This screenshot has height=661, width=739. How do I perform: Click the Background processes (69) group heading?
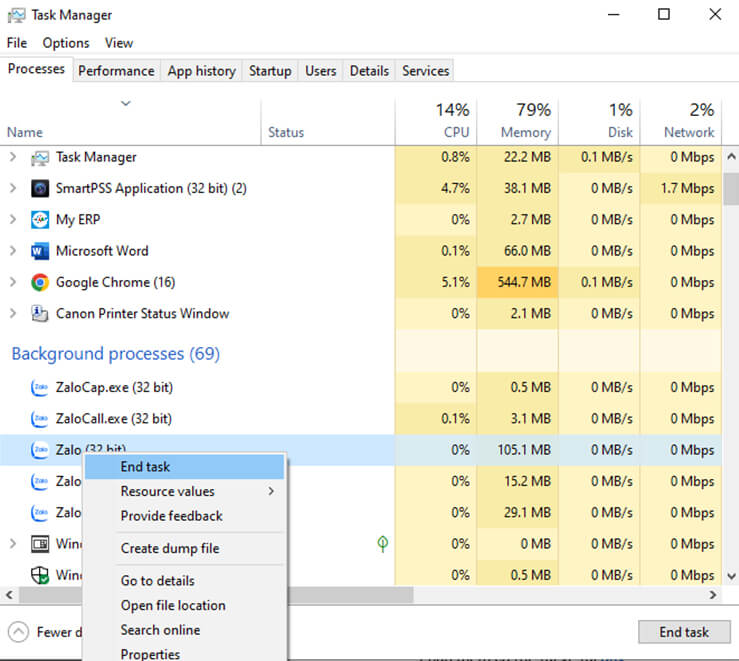pos(115,353)
